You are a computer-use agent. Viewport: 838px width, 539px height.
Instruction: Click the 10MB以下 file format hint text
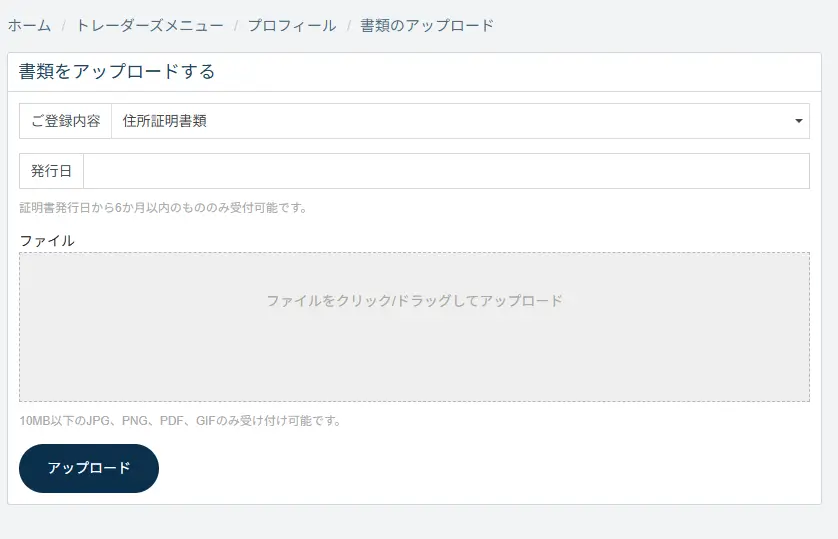[x=180, y=421]
